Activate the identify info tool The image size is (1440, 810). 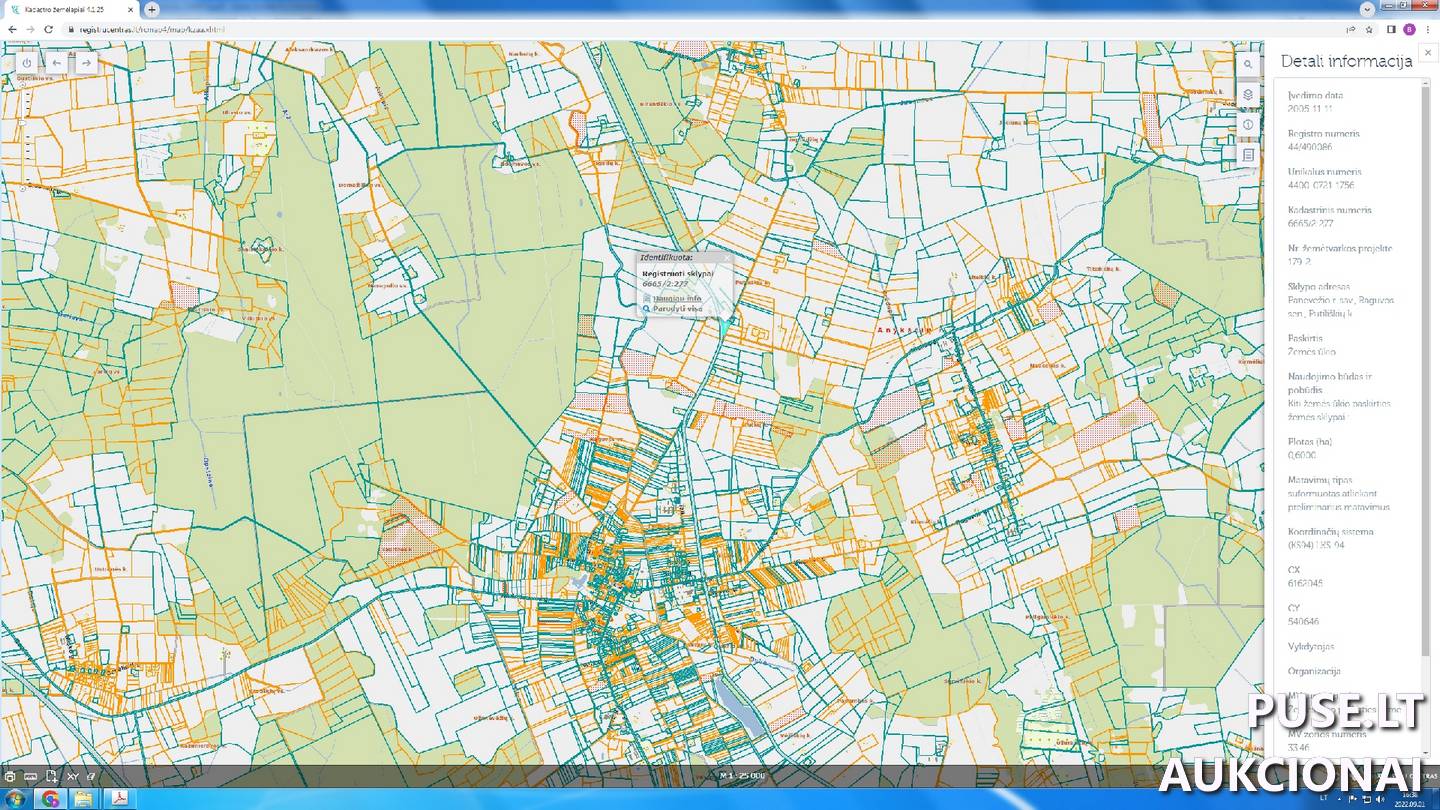coord(1248,125)
